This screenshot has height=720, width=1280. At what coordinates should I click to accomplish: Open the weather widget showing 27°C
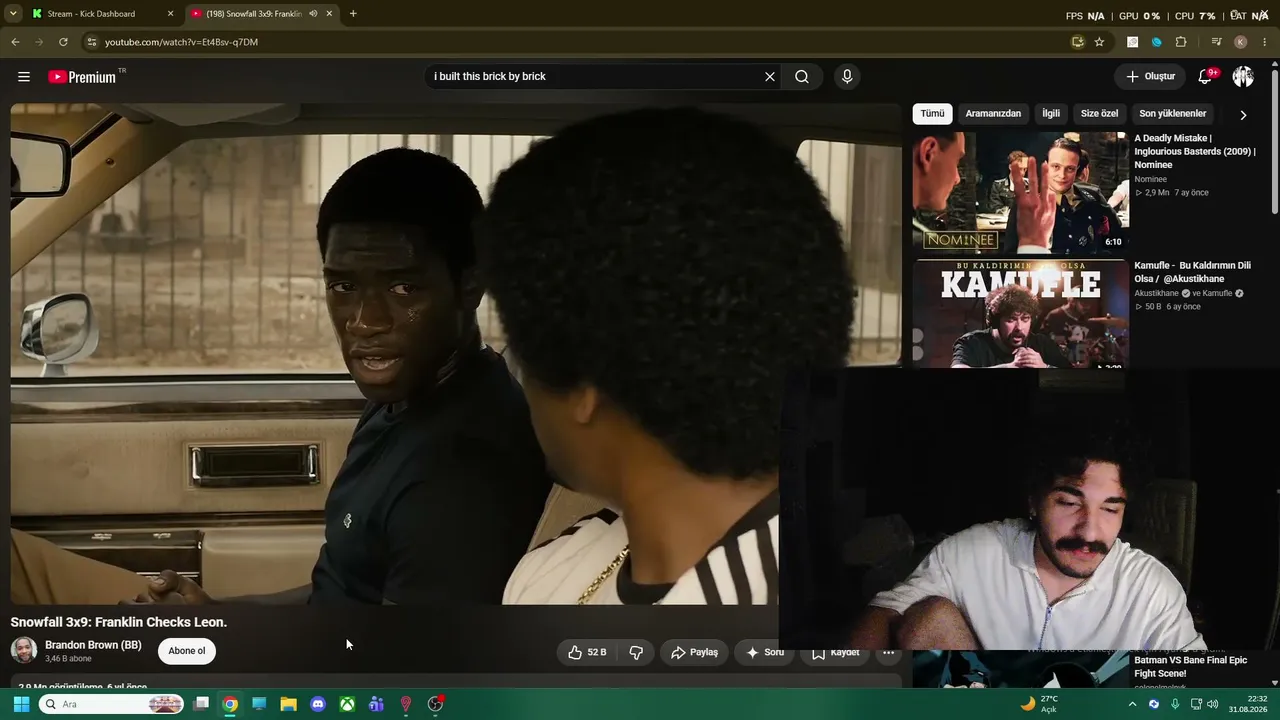(x=1039, y=704)
